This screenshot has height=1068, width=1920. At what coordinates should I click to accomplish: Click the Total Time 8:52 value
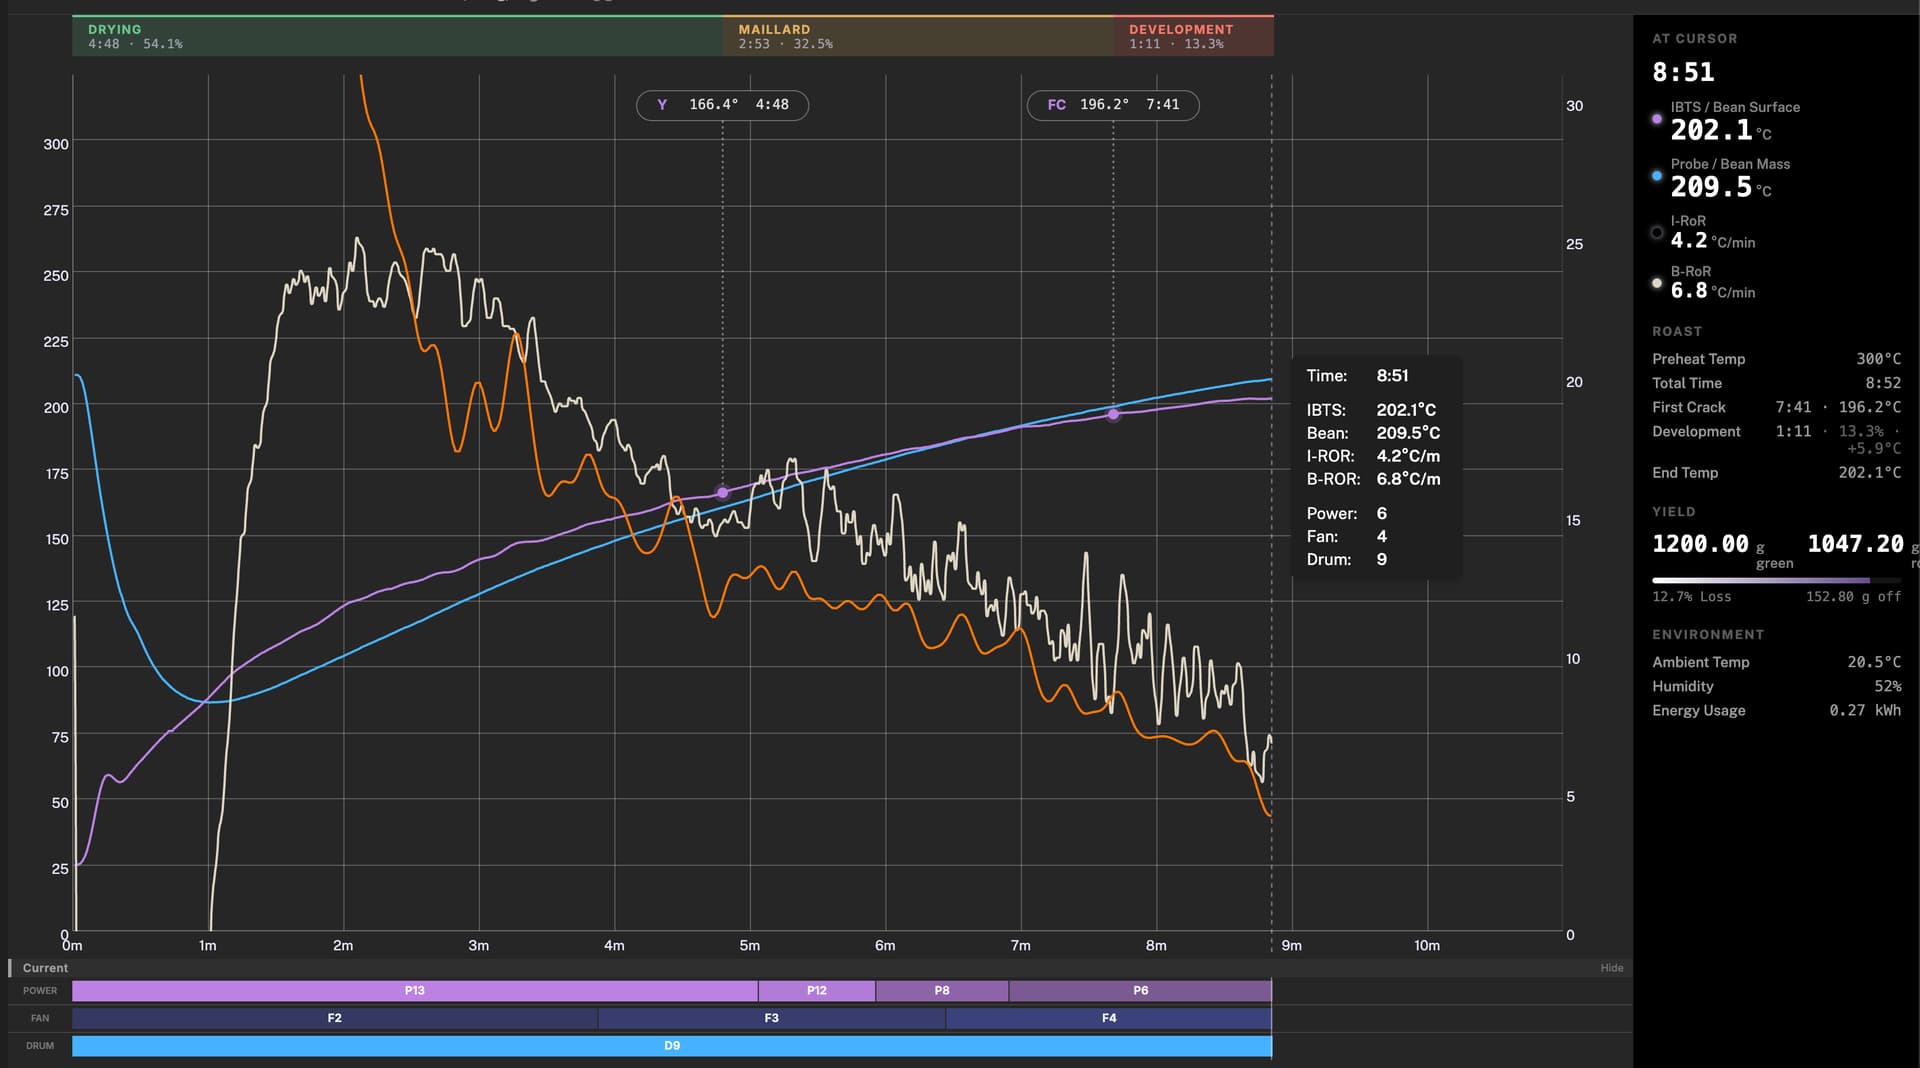pyautogui.click(x=1883, y=383)
